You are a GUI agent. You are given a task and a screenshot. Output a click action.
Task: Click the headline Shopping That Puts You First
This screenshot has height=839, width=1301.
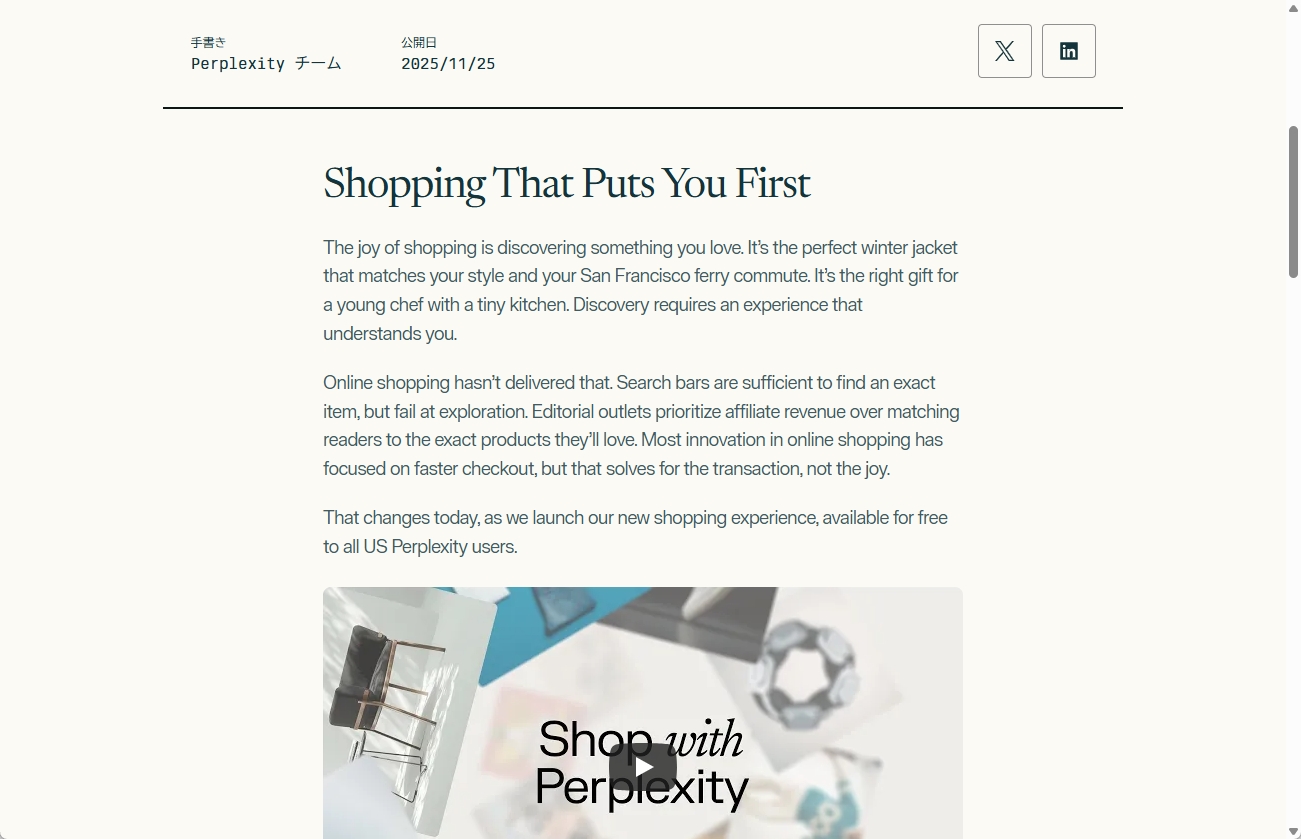566,183
